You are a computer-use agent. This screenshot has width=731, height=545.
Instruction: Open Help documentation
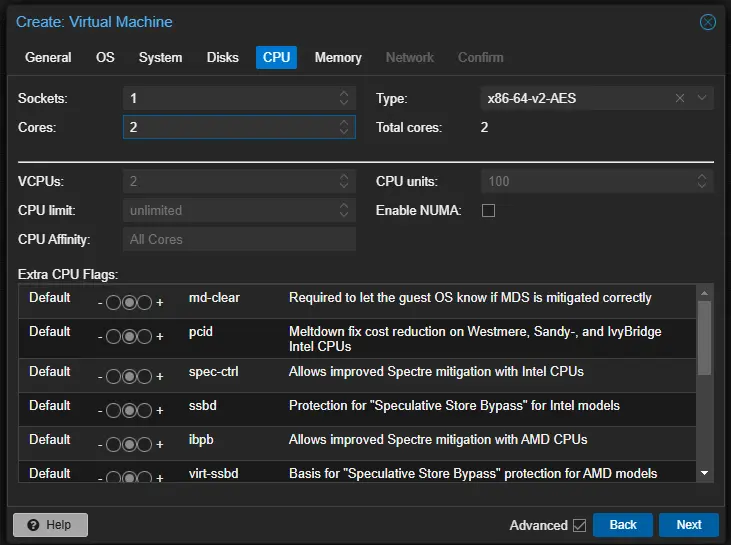(x=50, y=525)
